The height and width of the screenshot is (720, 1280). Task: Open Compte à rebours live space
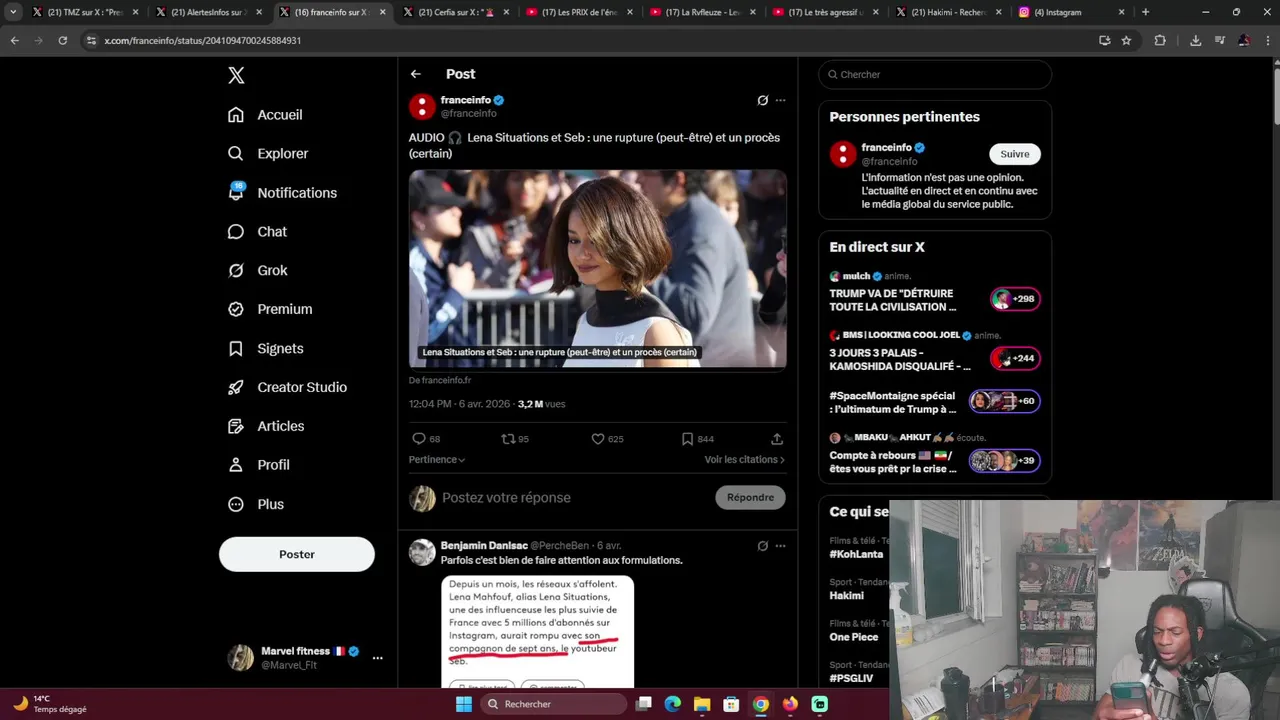tap(935, 455)
